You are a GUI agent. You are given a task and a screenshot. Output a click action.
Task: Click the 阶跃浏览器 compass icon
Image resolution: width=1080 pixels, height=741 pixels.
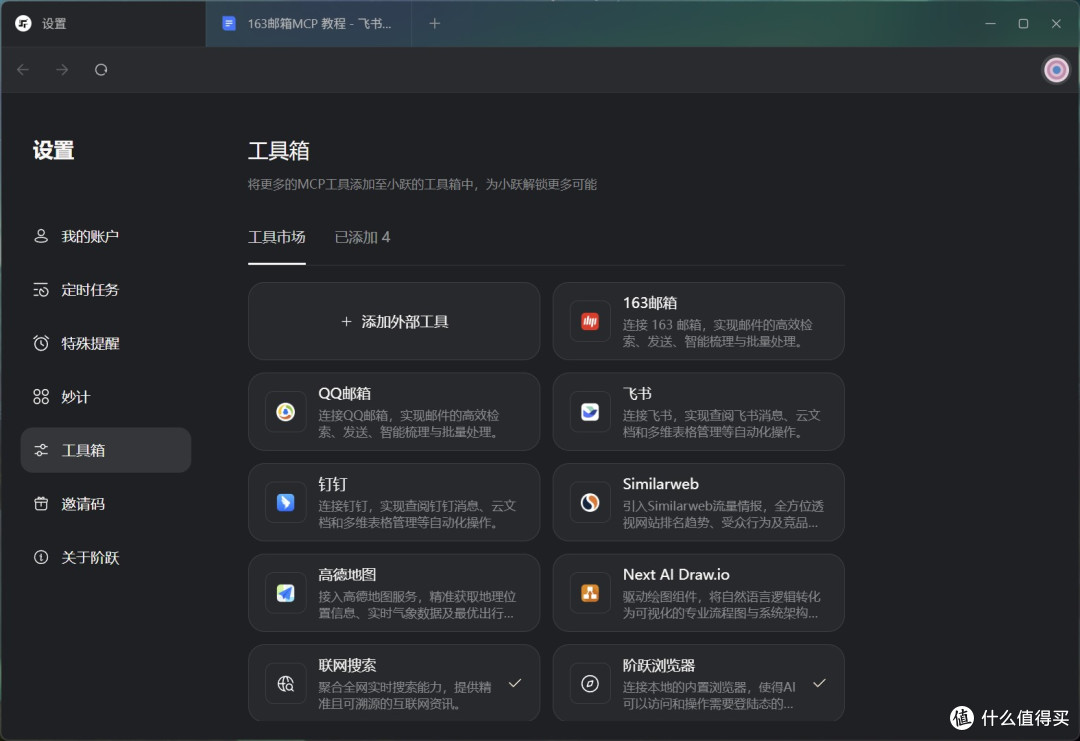(590, 684)
